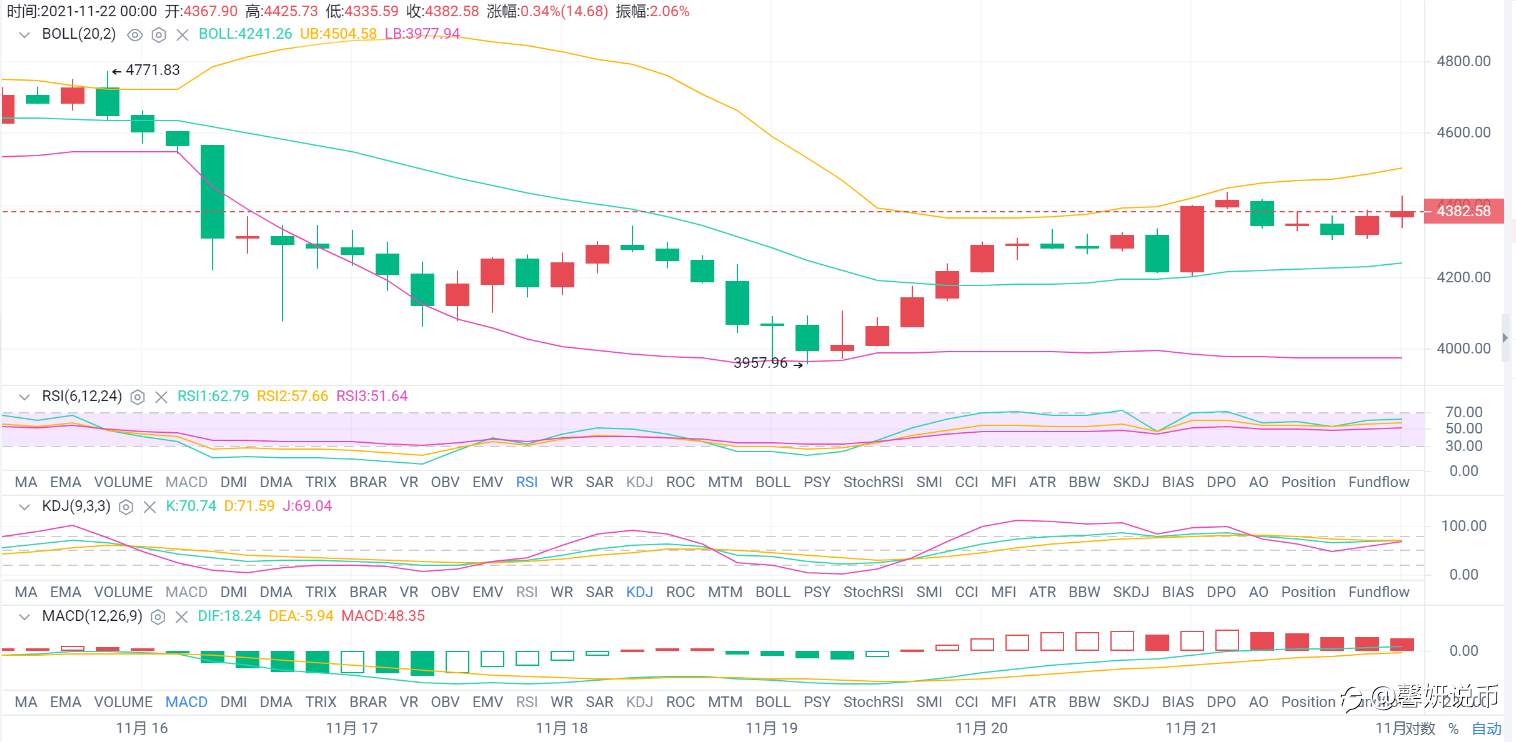Select DMI tab in KDJ panel bar
1516x742 pixels.
point(233,592)
